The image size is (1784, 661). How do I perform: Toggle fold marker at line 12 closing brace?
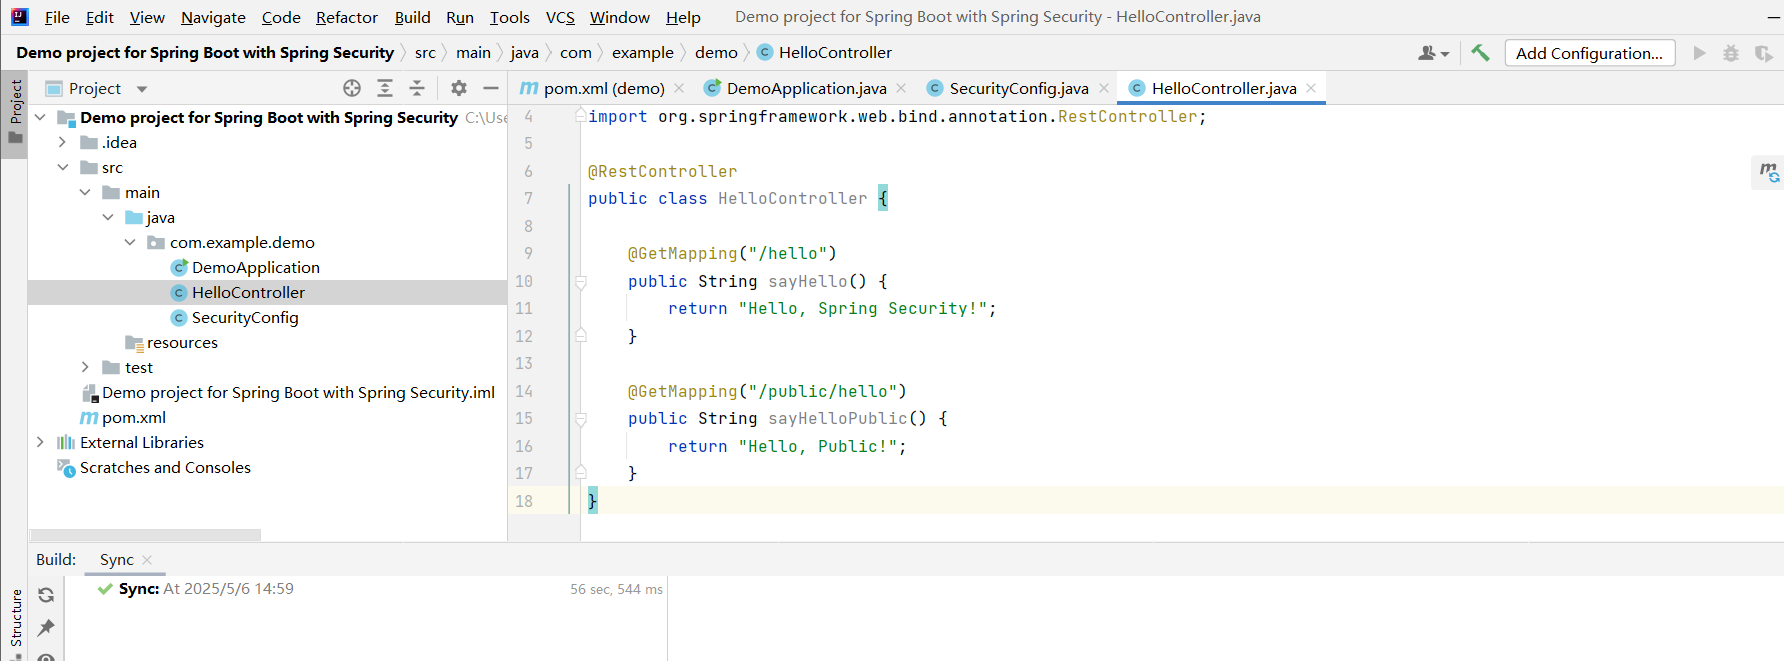[580, 336]
